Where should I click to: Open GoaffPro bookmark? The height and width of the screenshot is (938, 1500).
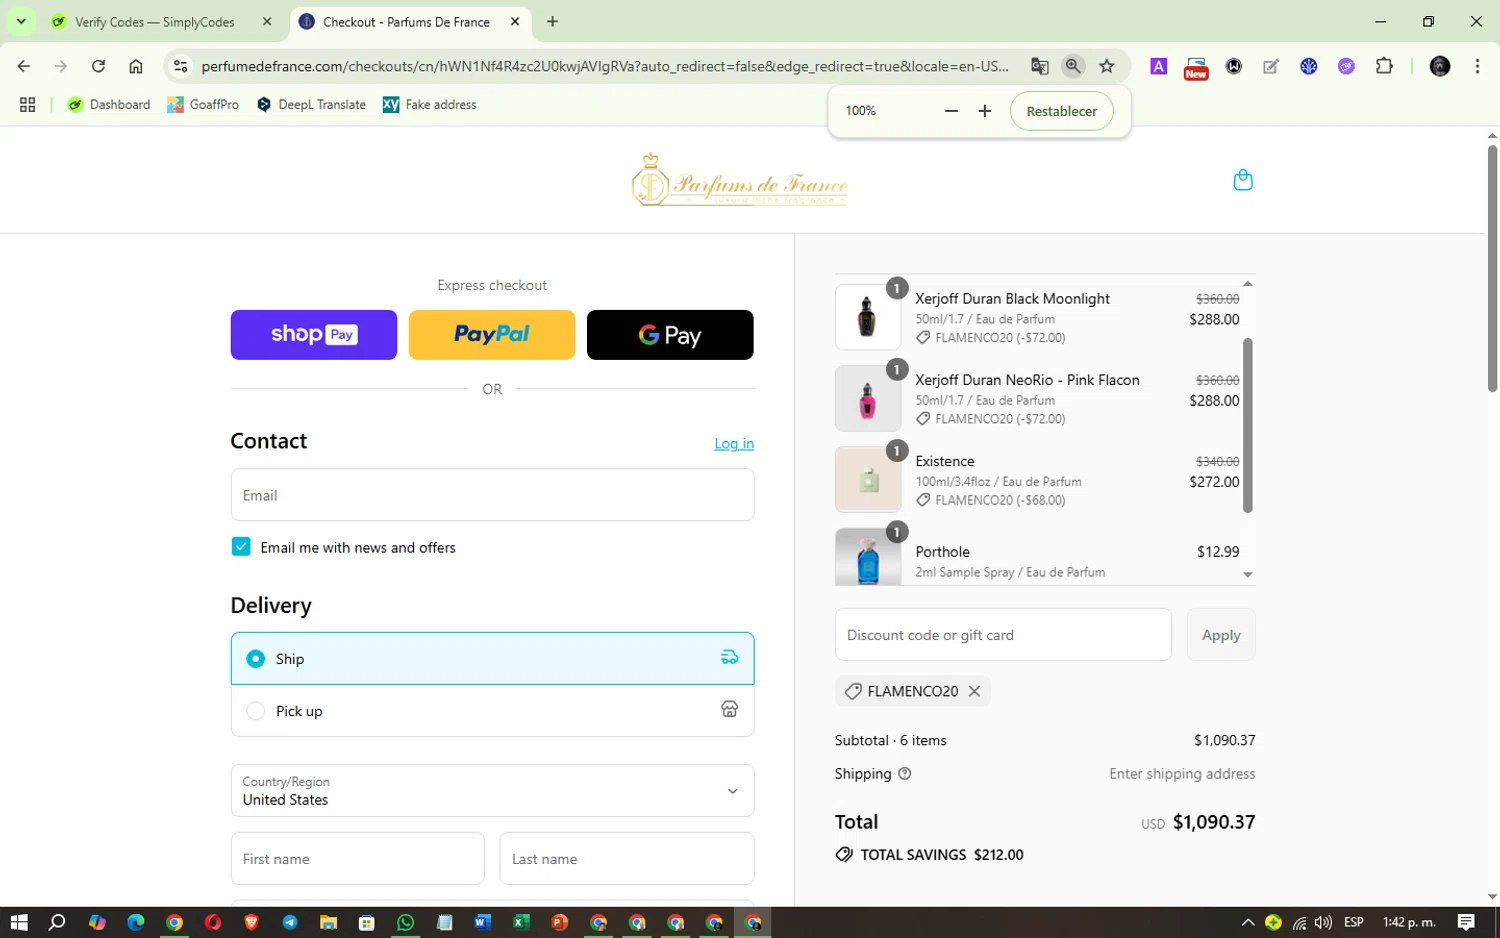(x=203, y=104)
